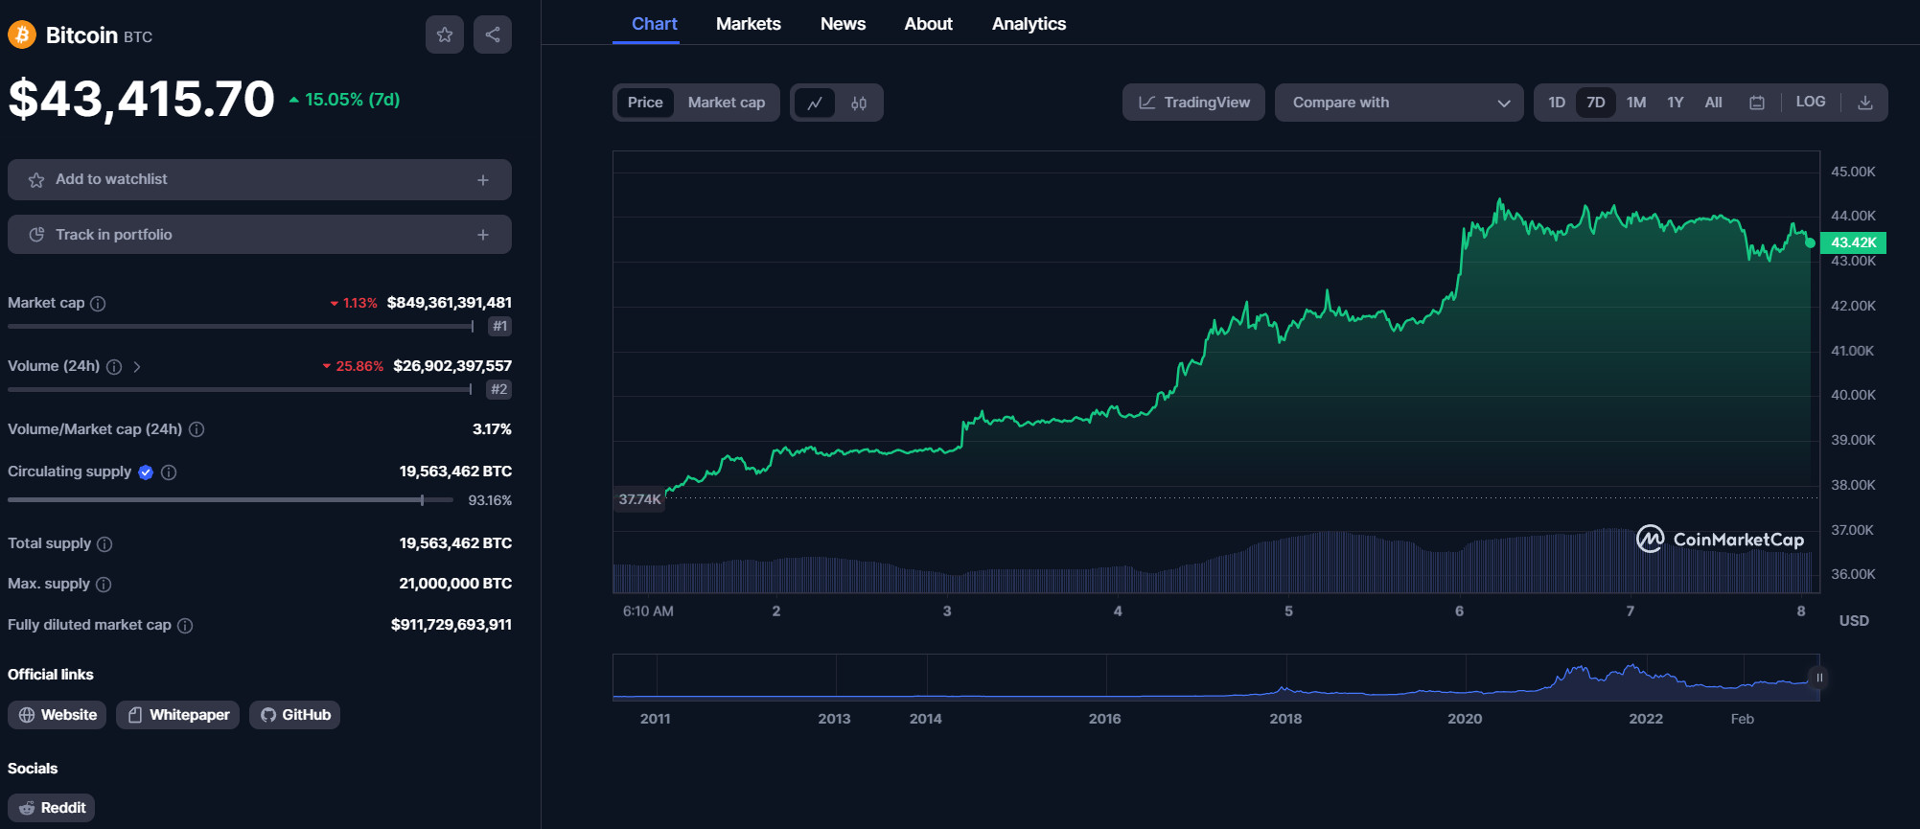The image size is (1920, 829).
Task: Click the #1 market cap rank badge
Action: [500, 326]
